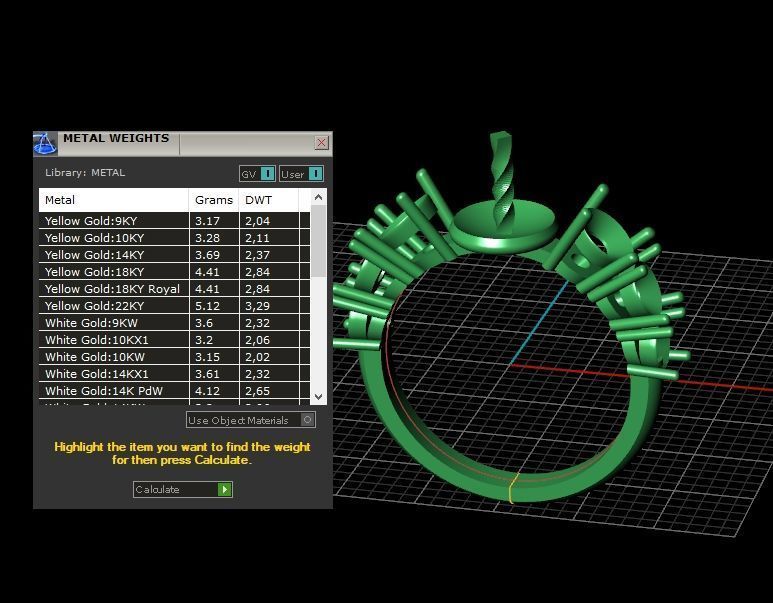Select the White Gold:9KW row
Image resolution: width=773 pixels, height=603 pixels.
(x=175, y=323)
